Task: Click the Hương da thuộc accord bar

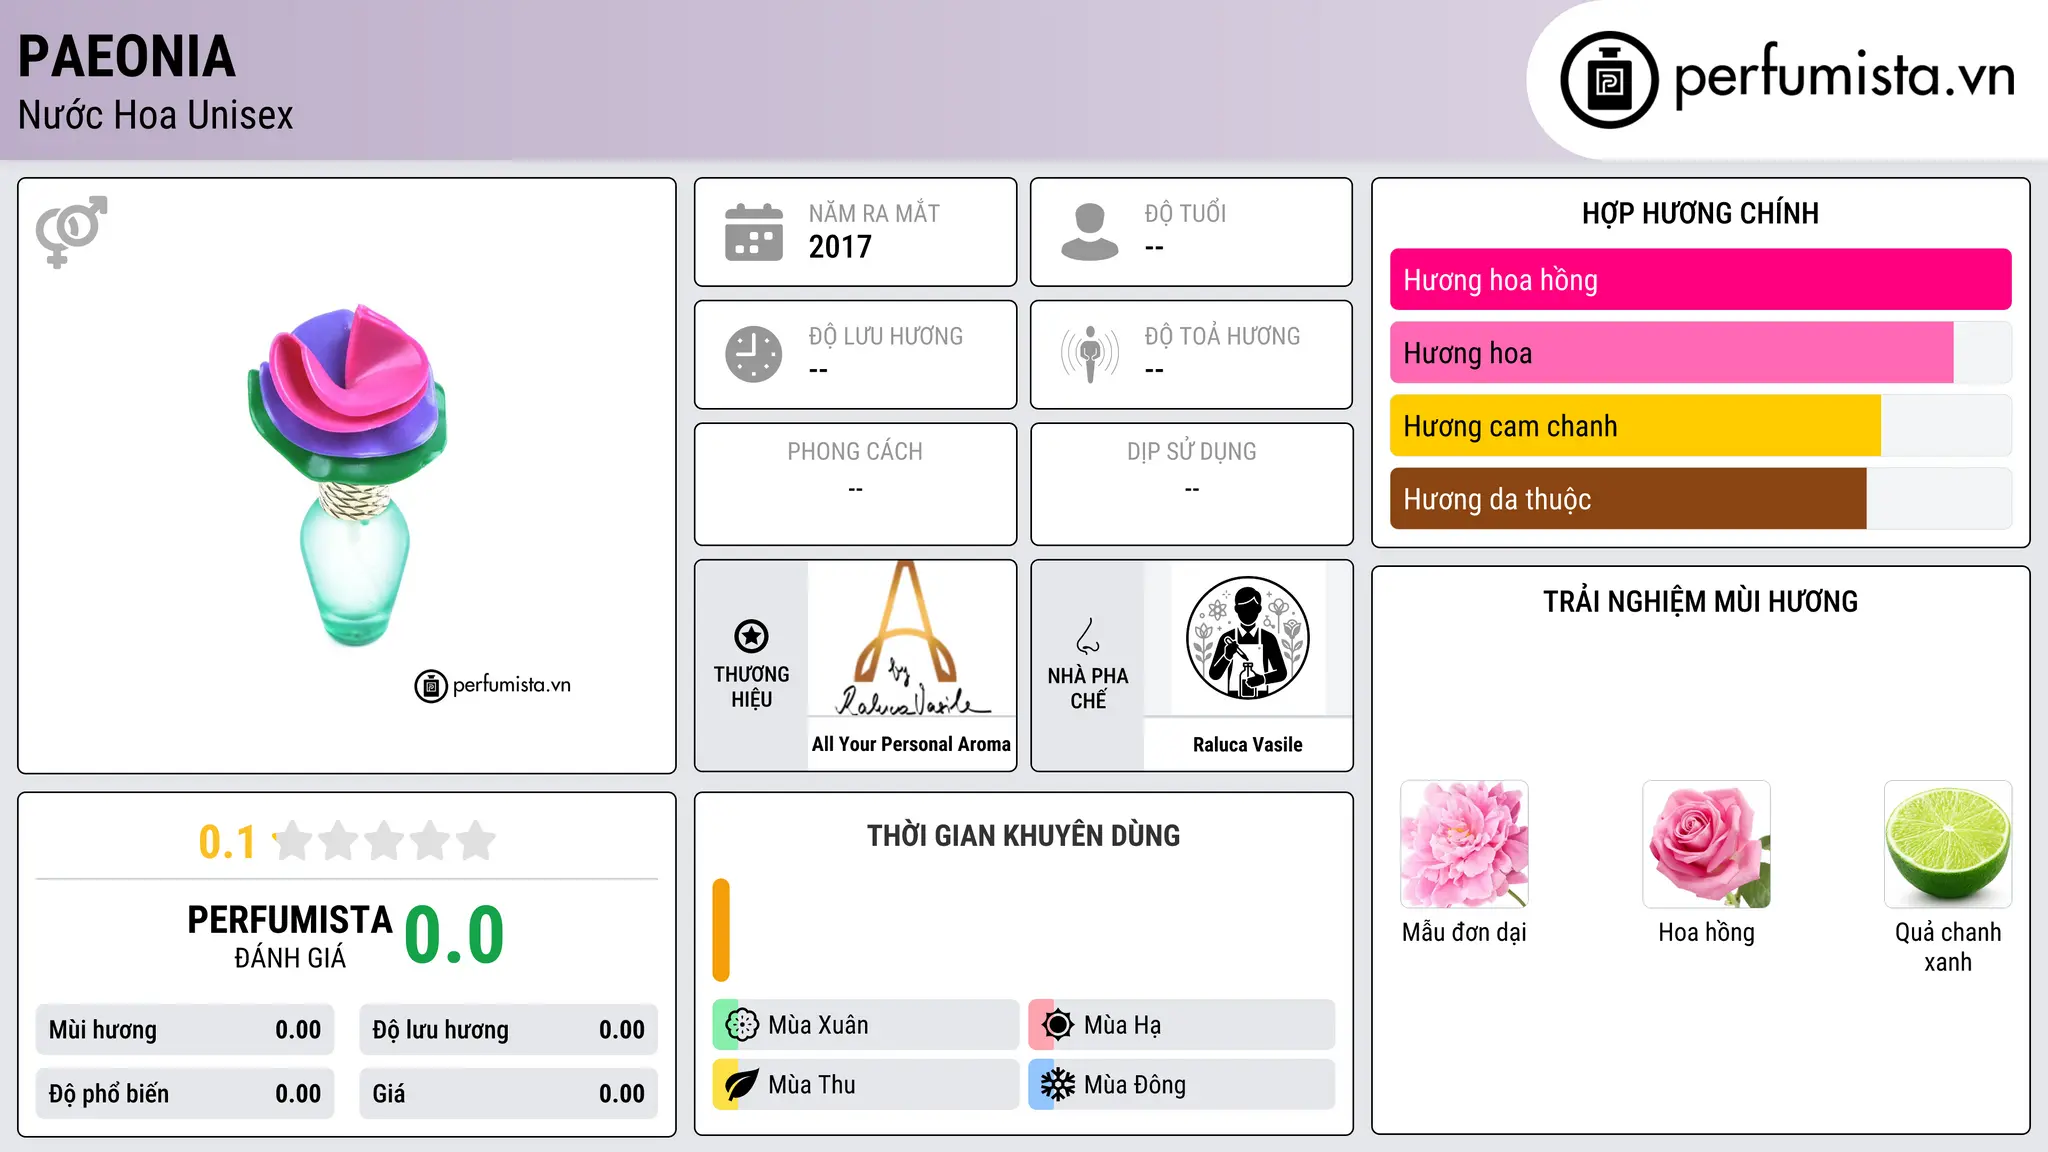Action: [1700, 499]
